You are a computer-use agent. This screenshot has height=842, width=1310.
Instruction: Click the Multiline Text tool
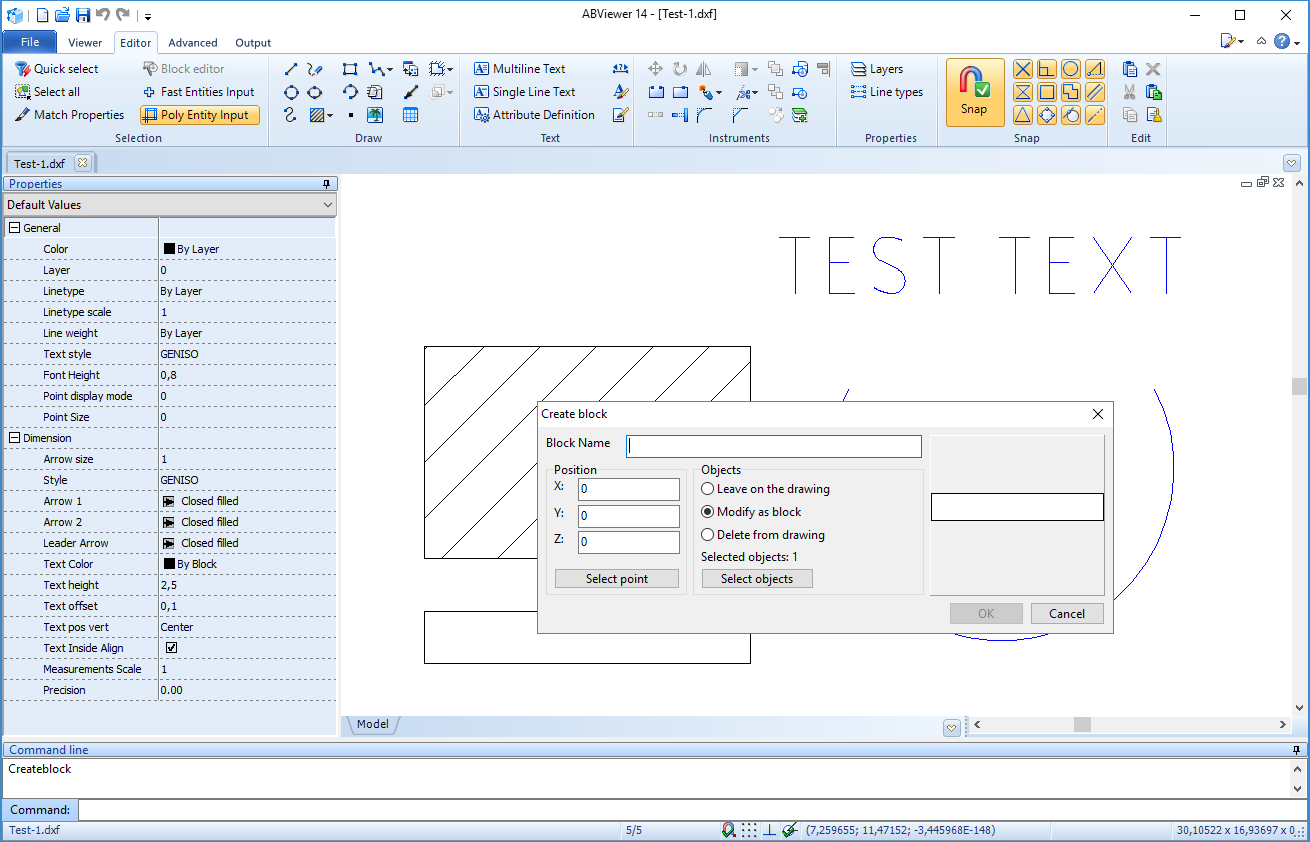coord(519,69)
